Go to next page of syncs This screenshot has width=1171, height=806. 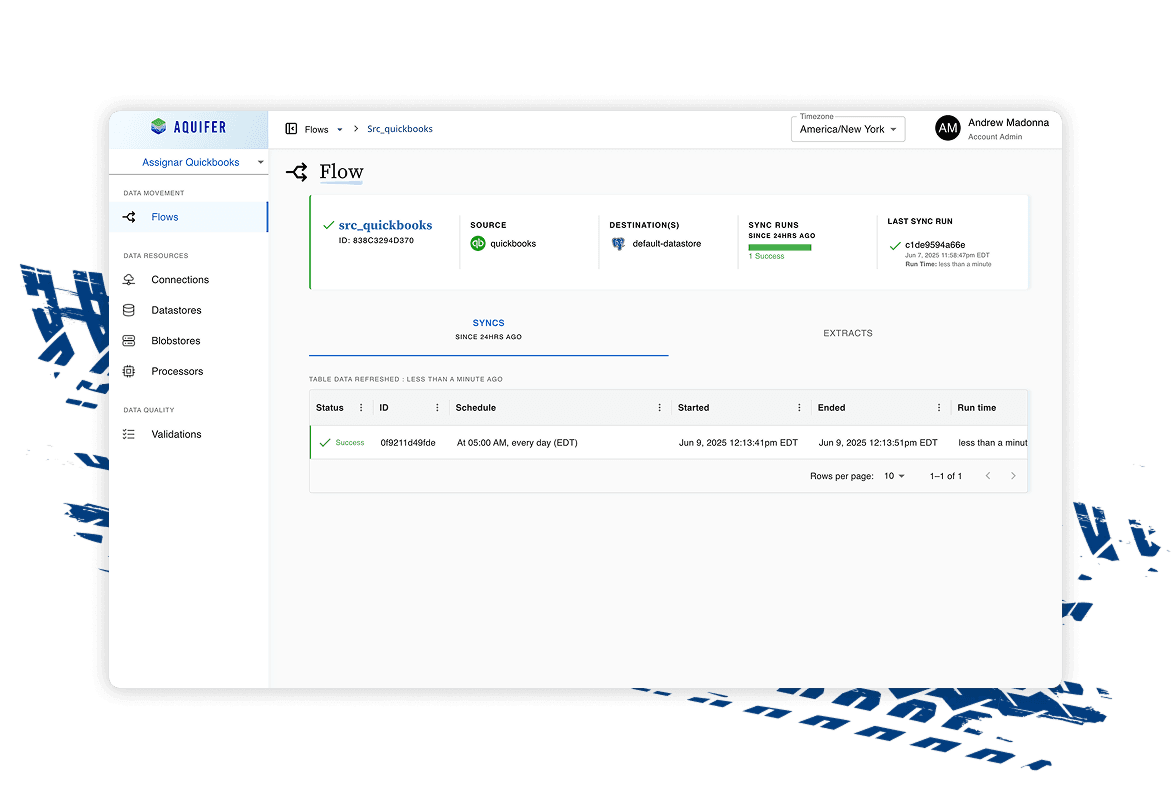pos(1013,476)
